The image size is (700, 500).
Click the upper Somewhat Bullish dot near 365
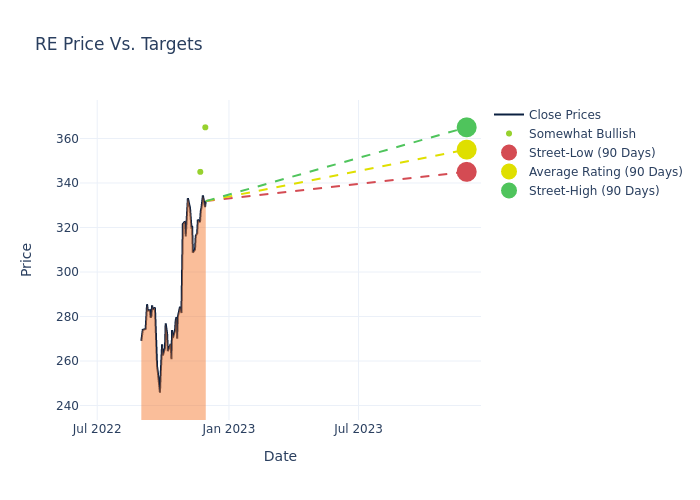click(205, 127)
